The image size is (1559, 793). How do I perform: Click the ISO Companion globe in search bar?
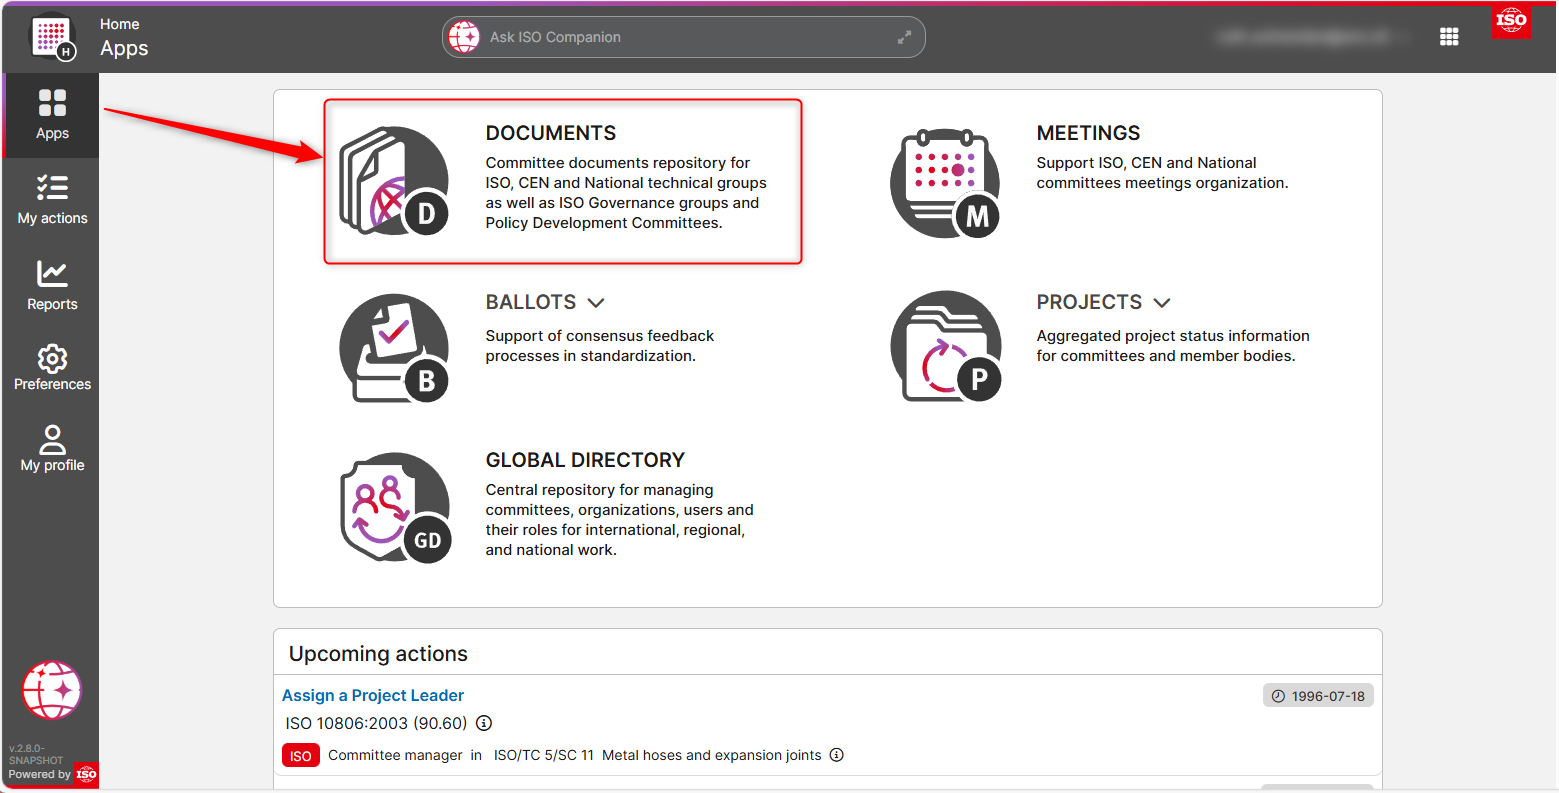pyautogui.click(x=464, y=37)
